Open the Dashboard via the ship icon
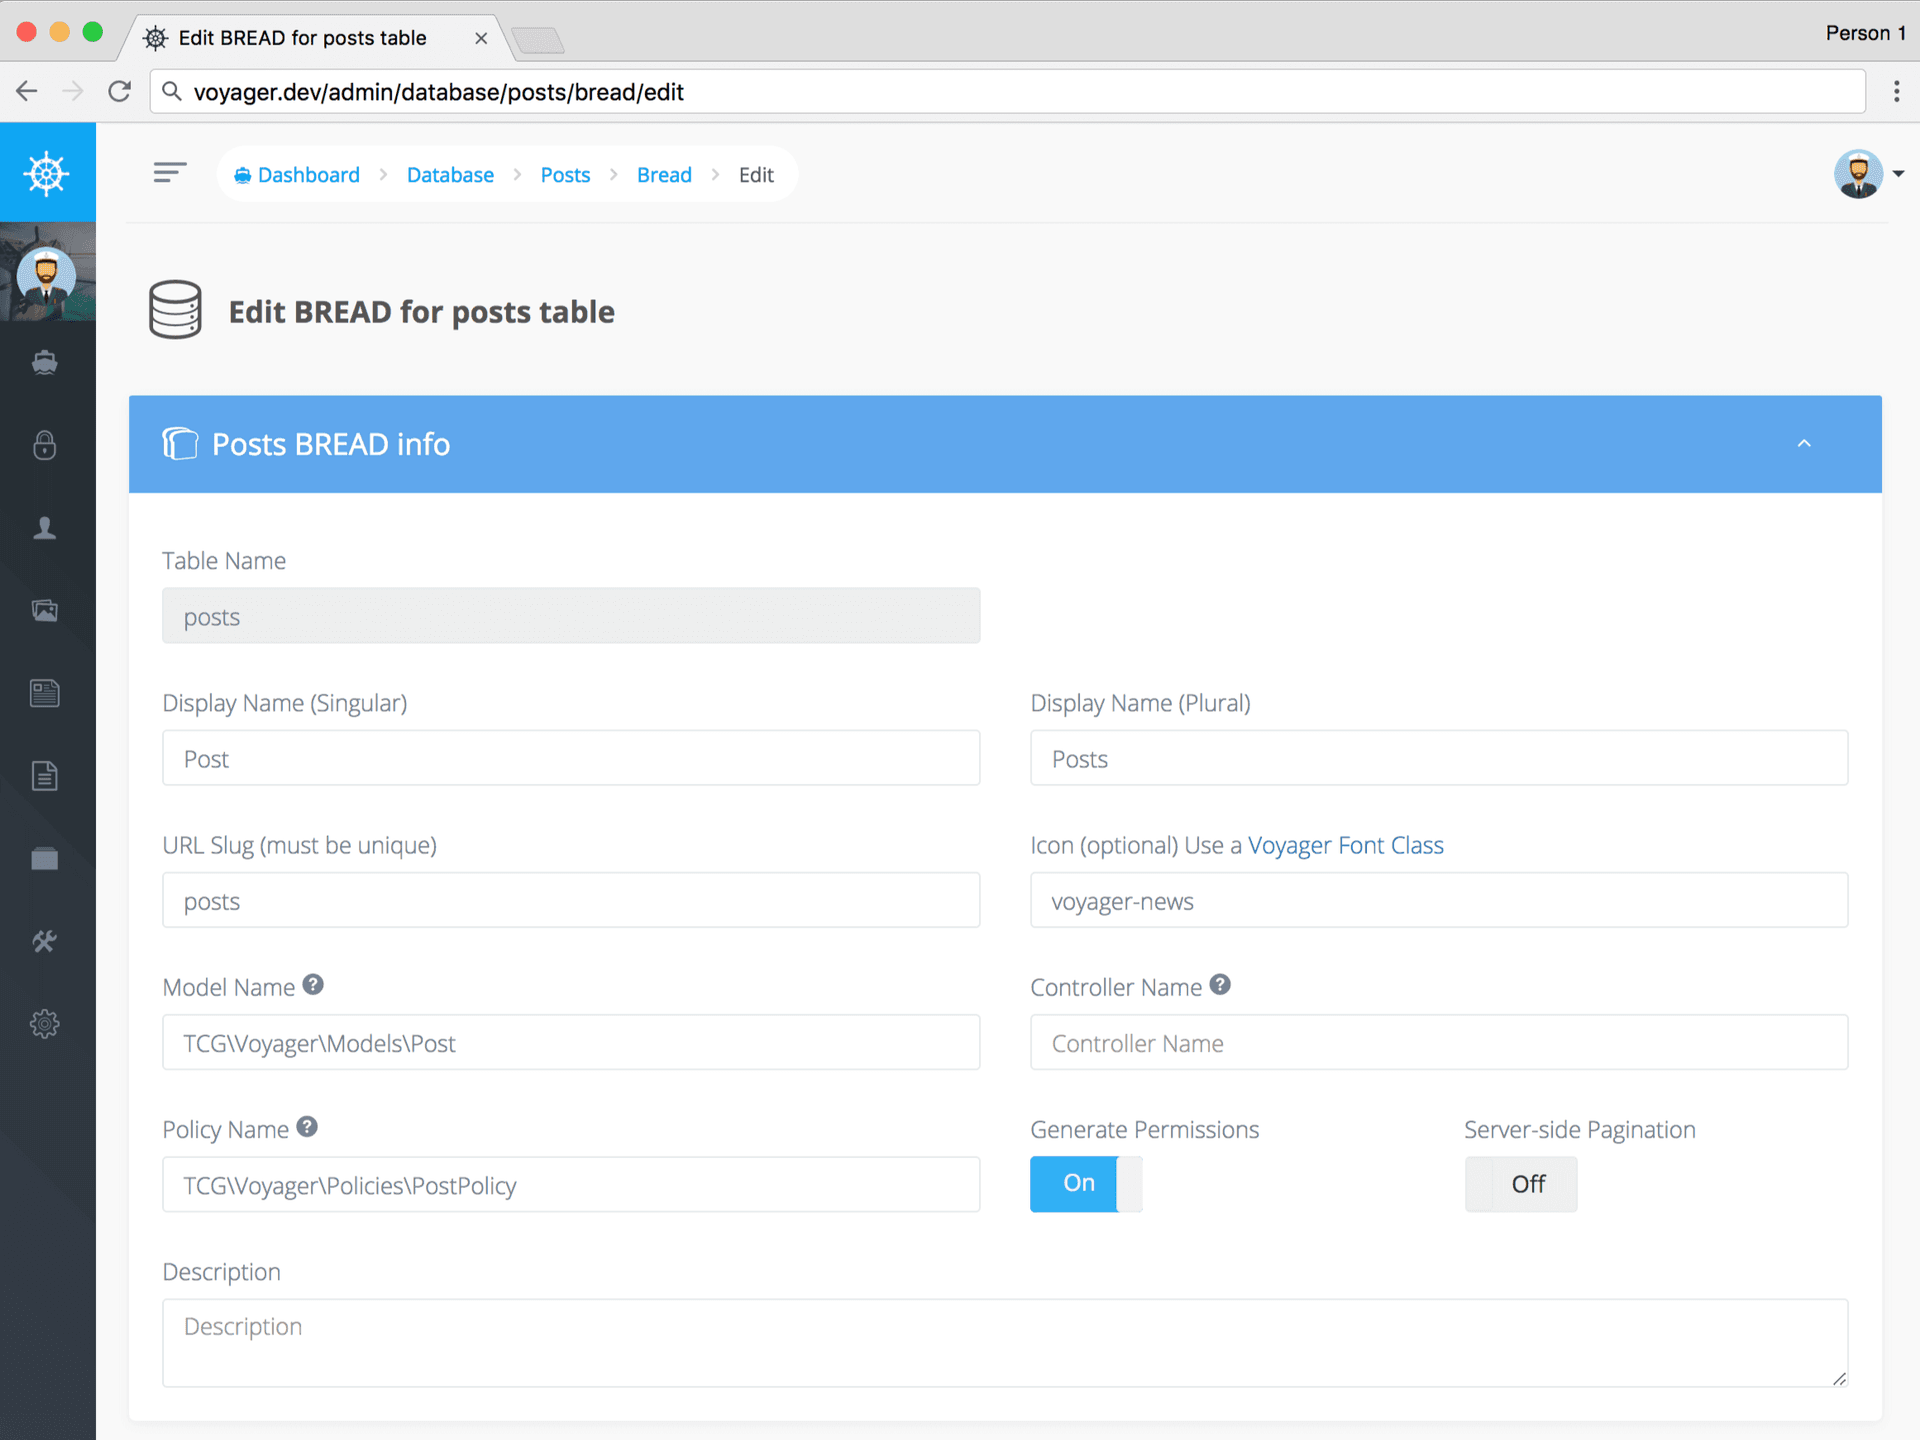The image size is (1920, 1440). click(x=45, y=362)
